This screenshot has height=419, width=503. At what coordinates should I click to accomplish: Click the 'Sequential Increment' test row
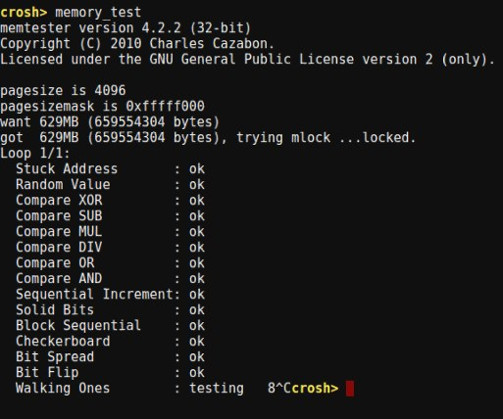110,294
